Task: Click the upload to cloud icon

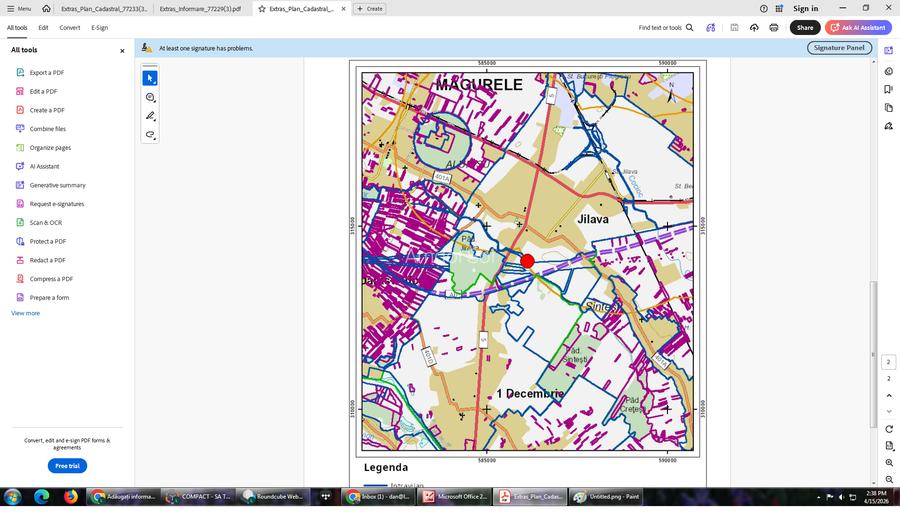Action: click(754, 28)
